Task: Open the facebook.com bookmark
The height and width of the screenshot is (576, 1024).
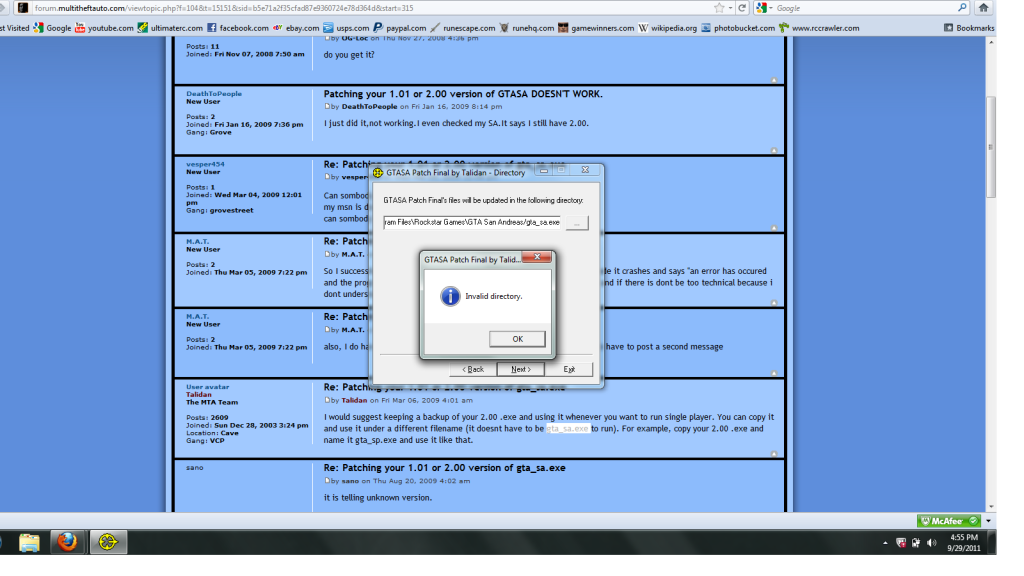Action: (238, 28)
